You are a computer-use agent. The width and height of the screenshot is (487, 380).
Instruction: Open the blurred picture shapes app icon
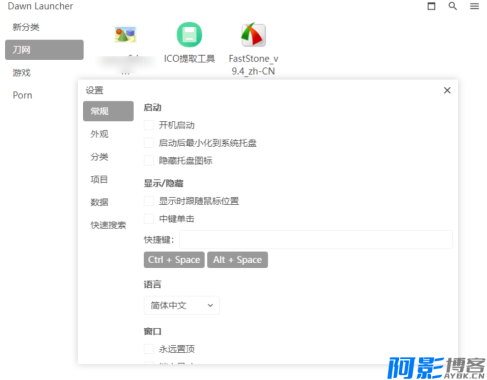125,35
